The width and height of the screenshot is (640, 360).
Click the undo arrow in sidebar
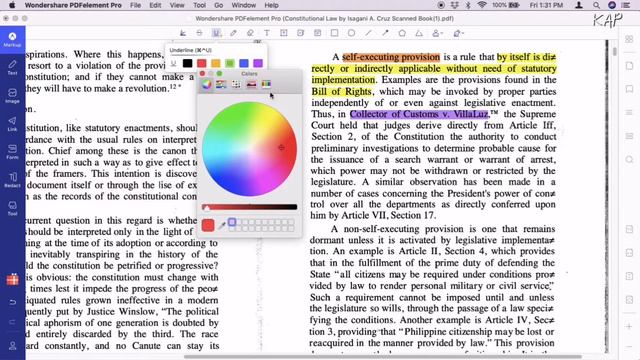(x=12, y=302)
